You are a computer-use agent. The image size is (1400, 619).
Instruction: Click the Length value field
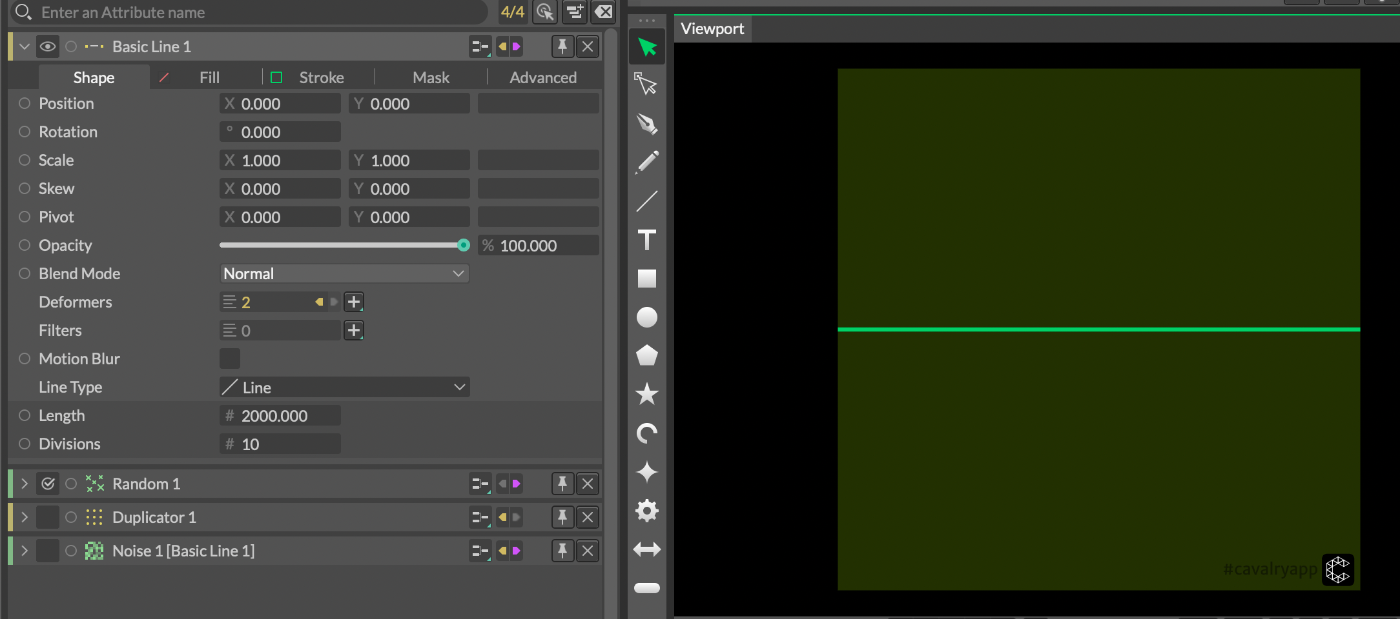click(280, 415)
